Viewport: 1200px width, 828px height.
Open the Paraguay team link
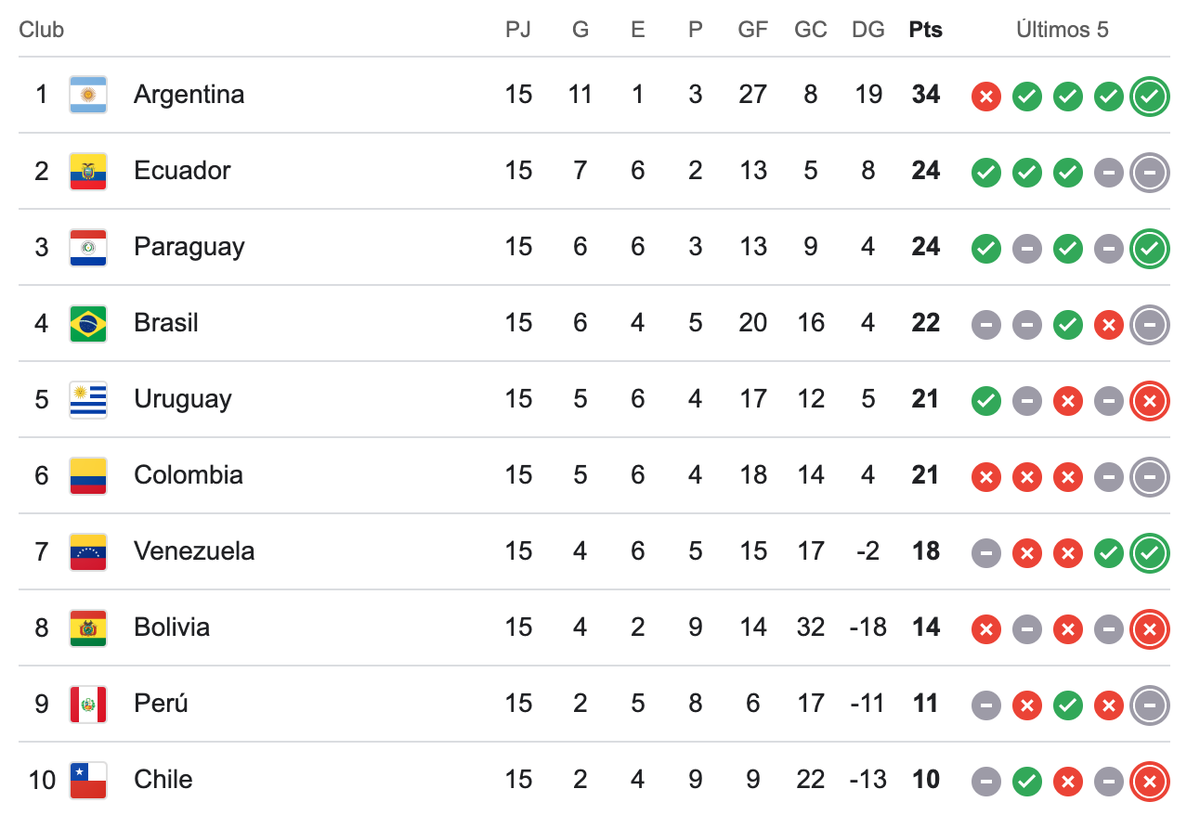click(189, 247)
